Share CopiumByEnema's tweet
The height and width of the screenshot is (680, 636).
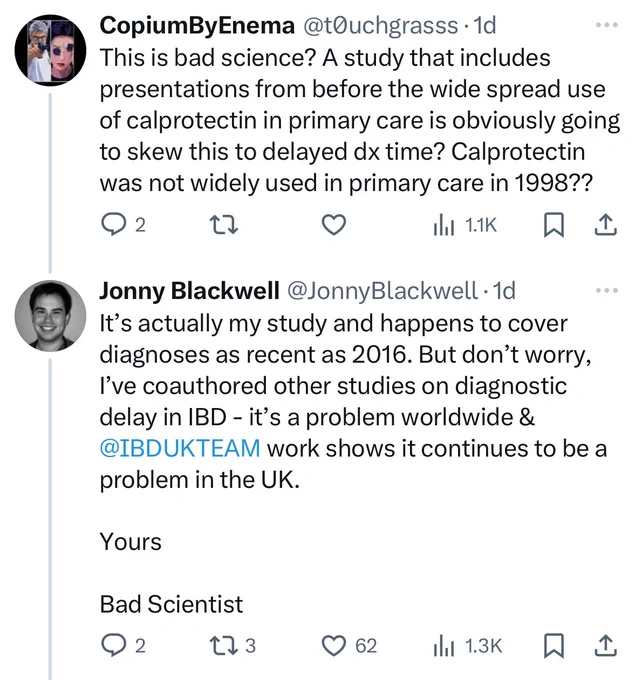point(605,225)
